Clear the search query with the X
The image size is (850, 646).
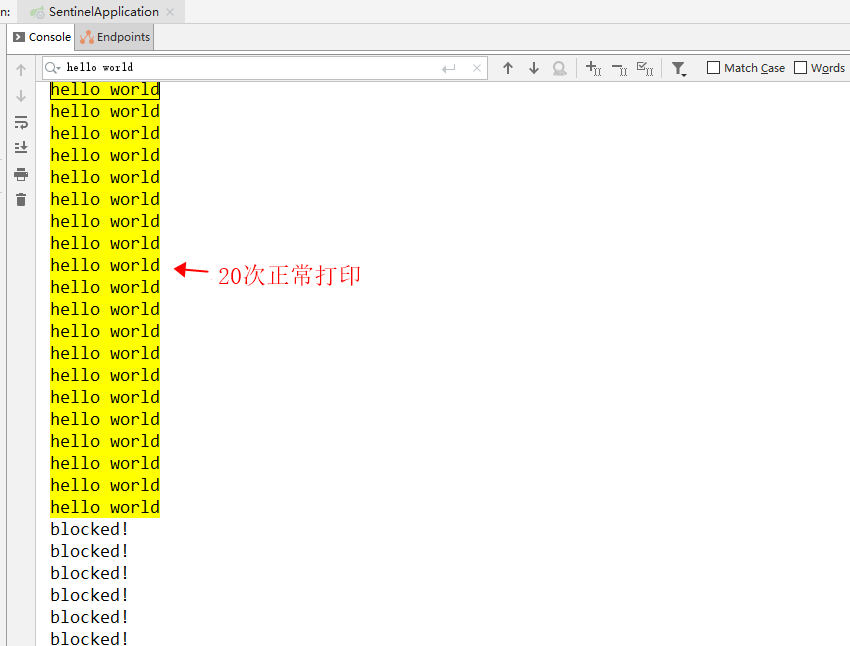477,67
